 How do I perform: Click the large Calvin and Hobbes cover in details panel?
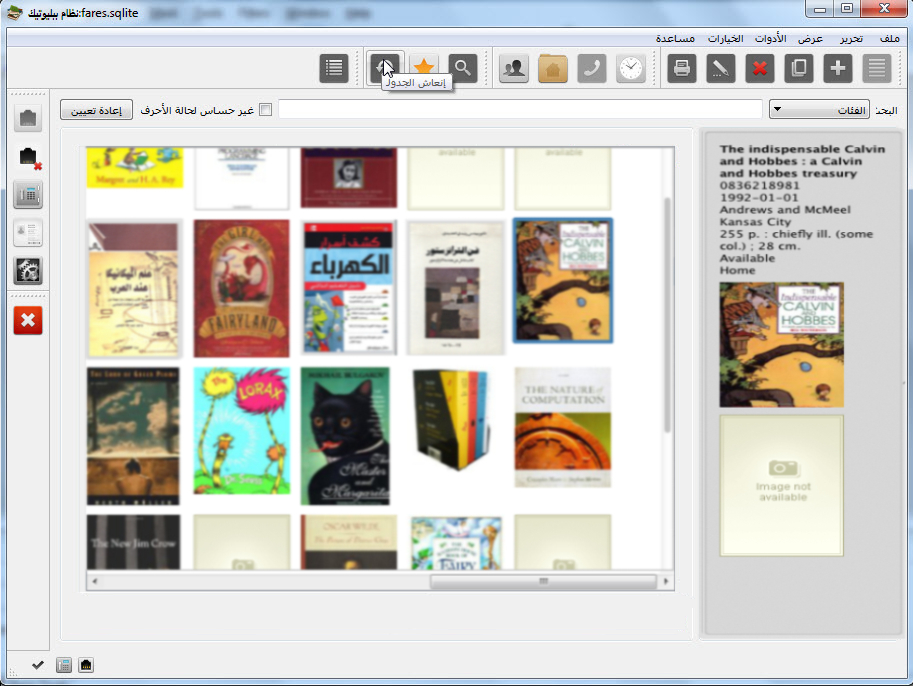[781, 345]
